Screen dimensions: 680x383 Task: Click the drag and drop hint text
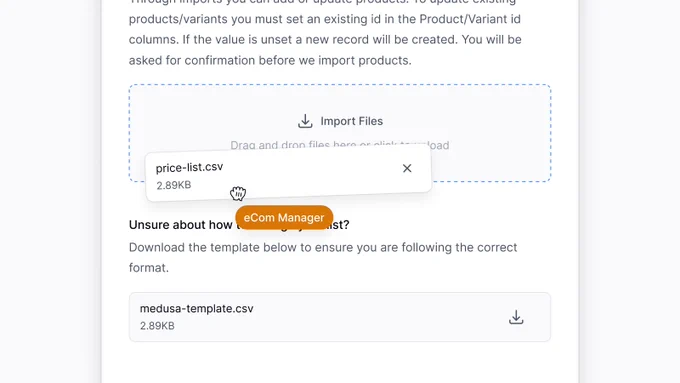pos(340,145)
